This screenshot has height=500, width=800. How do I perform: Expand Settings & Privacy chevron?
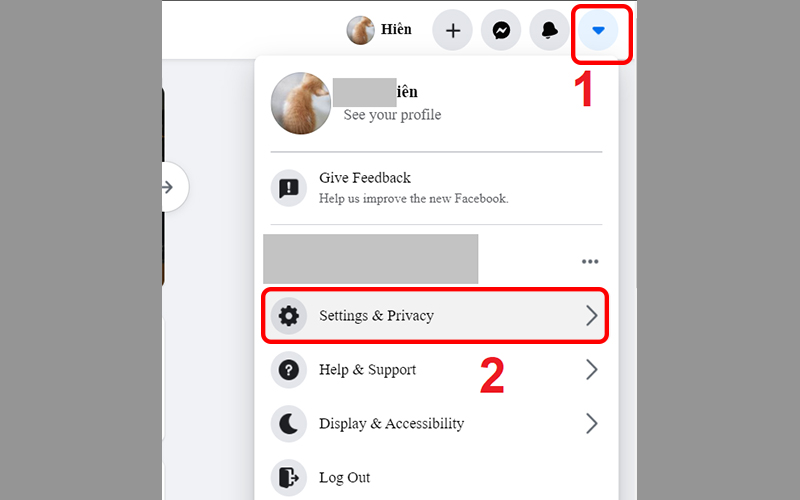591,316
